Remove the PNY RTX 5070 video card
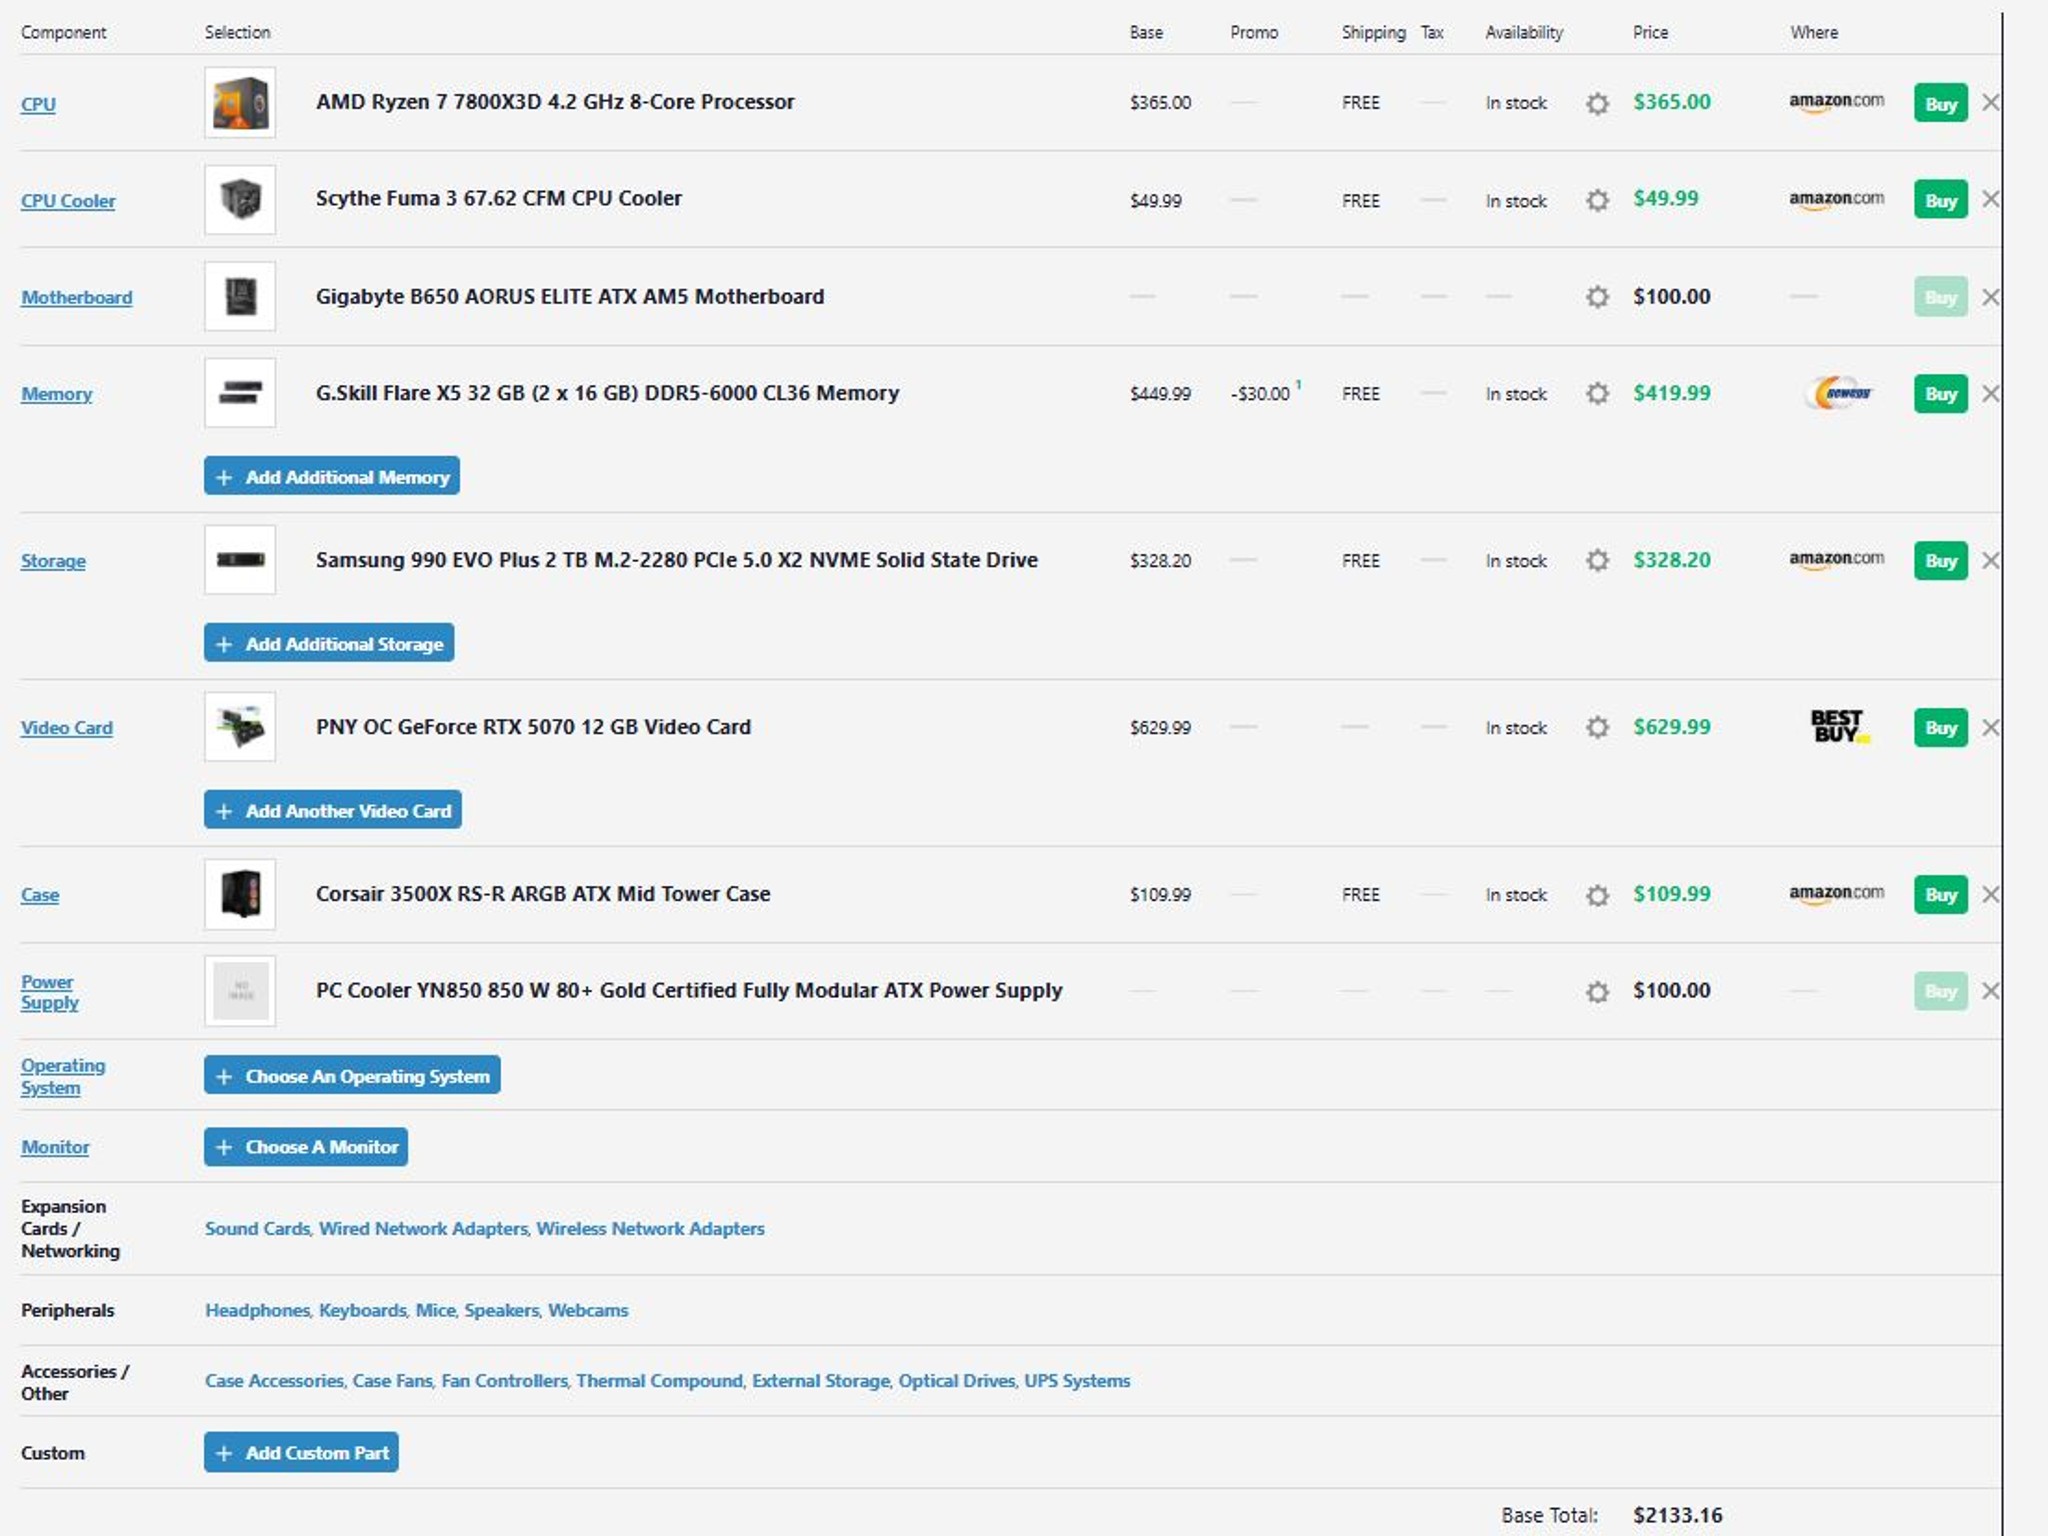The image size is (2048, 1536). 1990,727
